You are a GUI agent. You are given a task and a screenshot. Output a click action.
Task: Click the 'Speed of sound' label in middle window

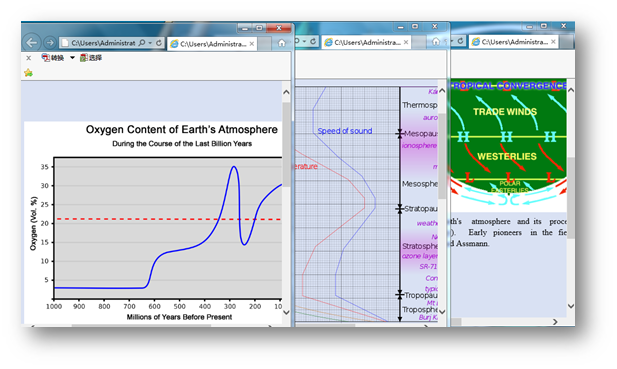pyautogui.click(x=345, y=131)
